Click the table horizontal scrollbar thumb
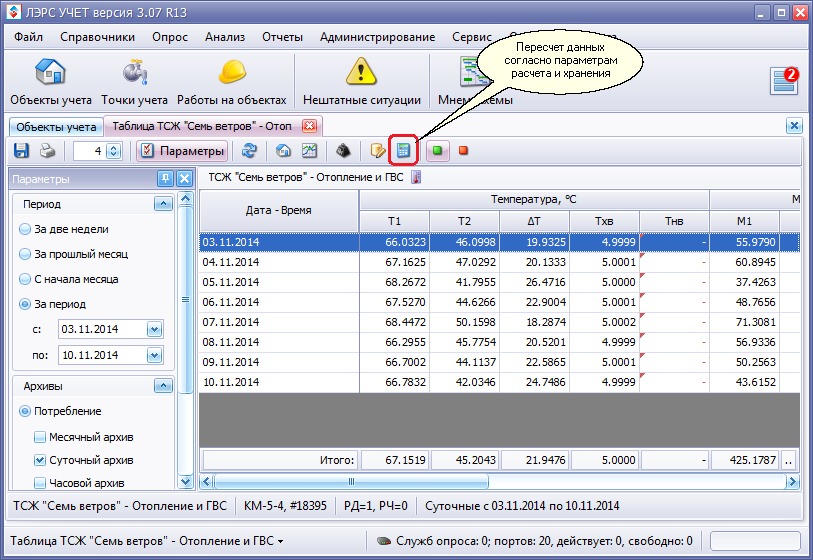 tap(351, 482)
